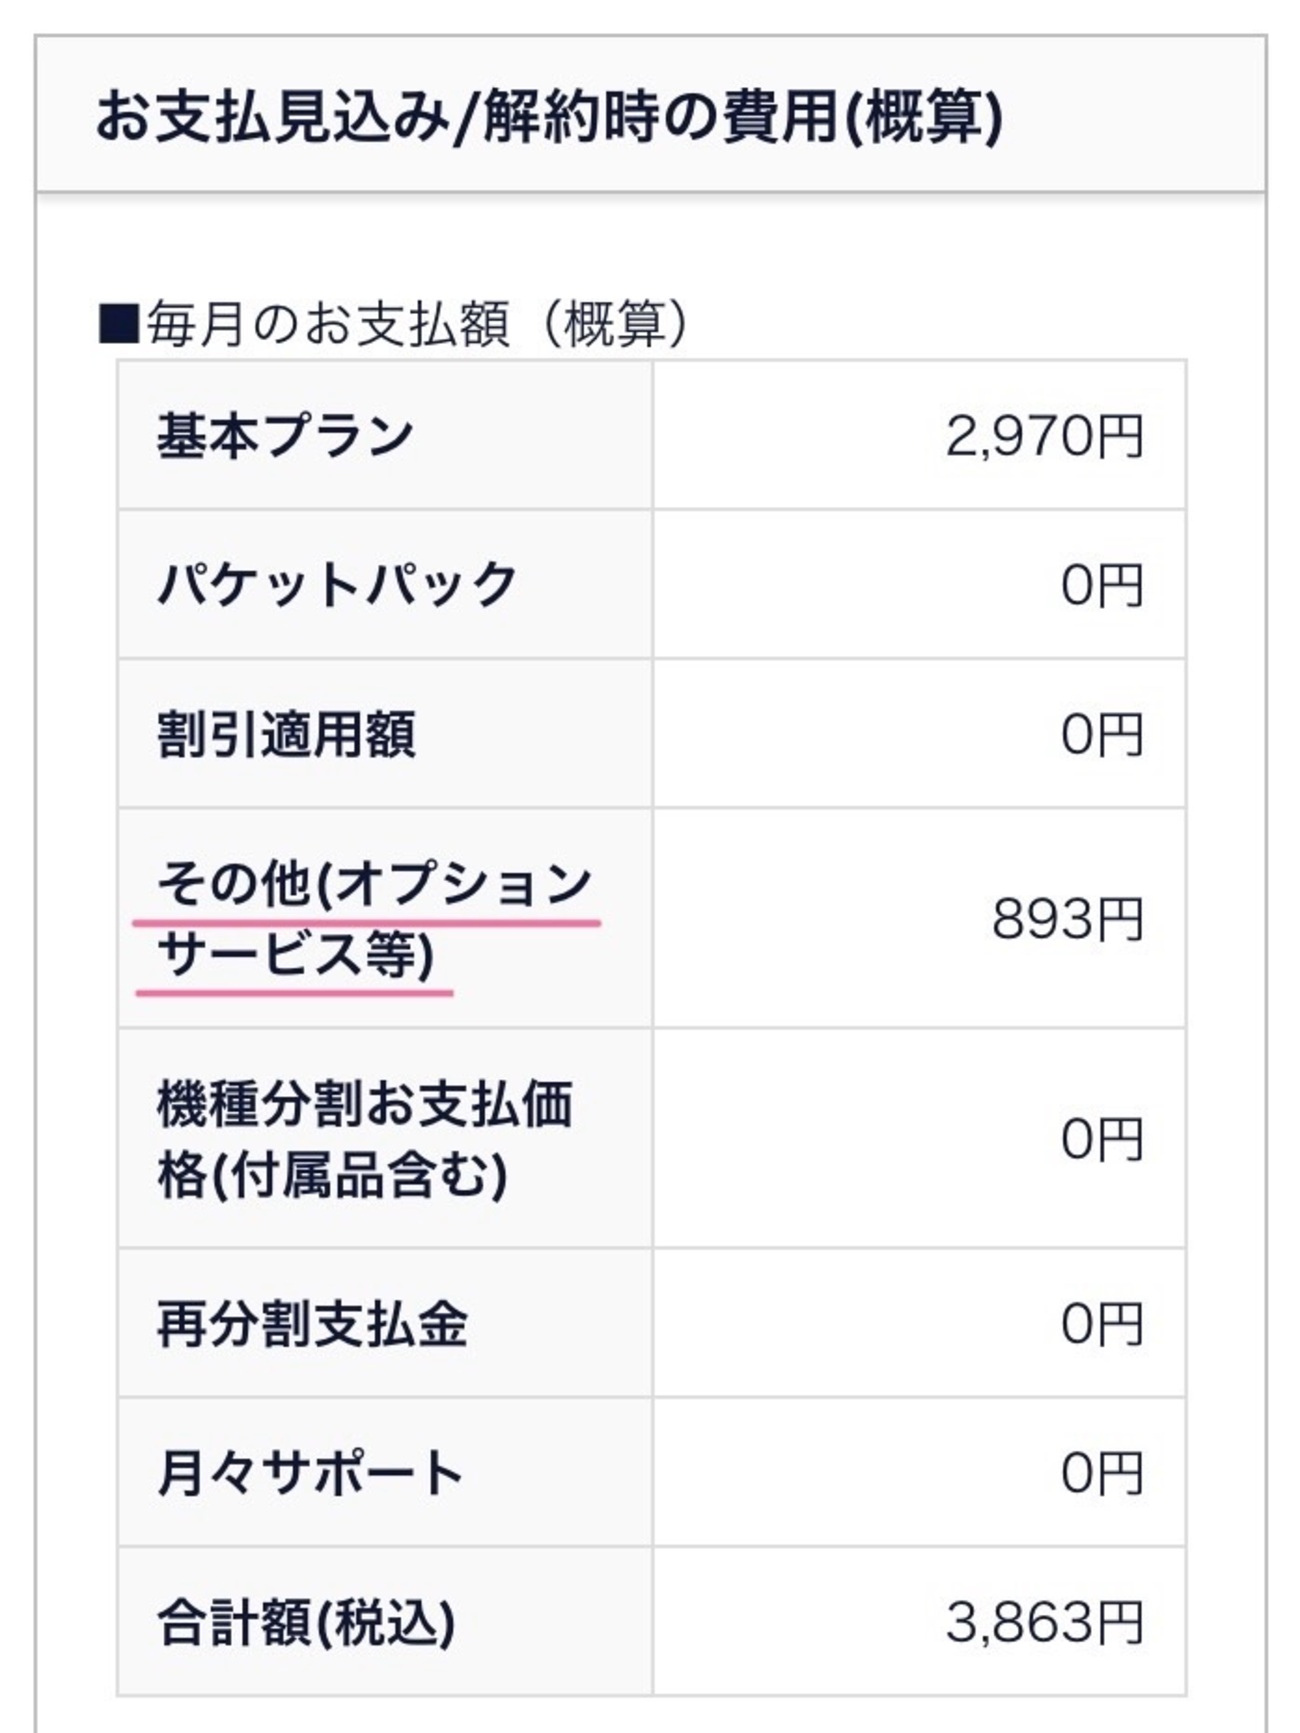
Task: Click the お支払見込み/解約時の費用(概算) header
Action: coord(548,118)
